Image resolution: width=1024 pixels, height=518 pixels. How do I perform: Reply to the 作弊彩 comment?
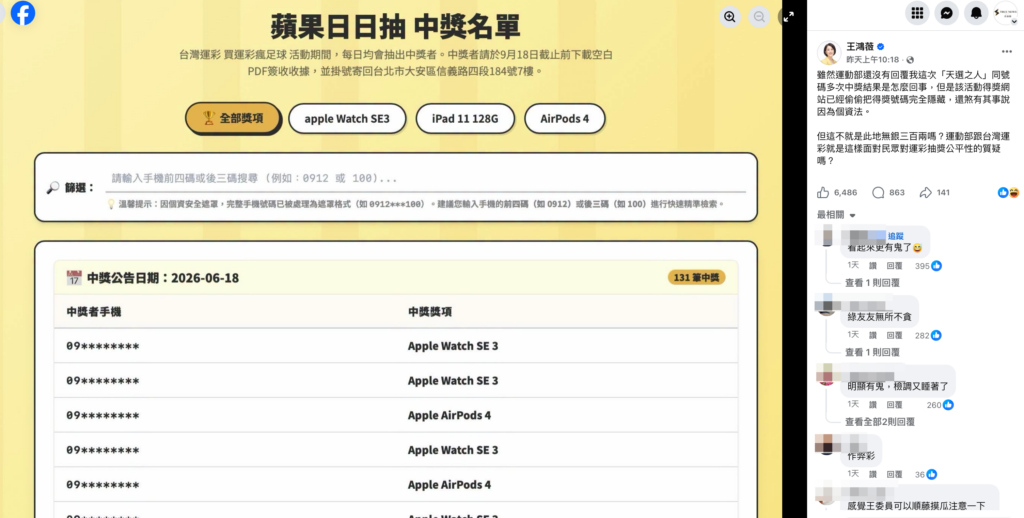click(894, 474)
